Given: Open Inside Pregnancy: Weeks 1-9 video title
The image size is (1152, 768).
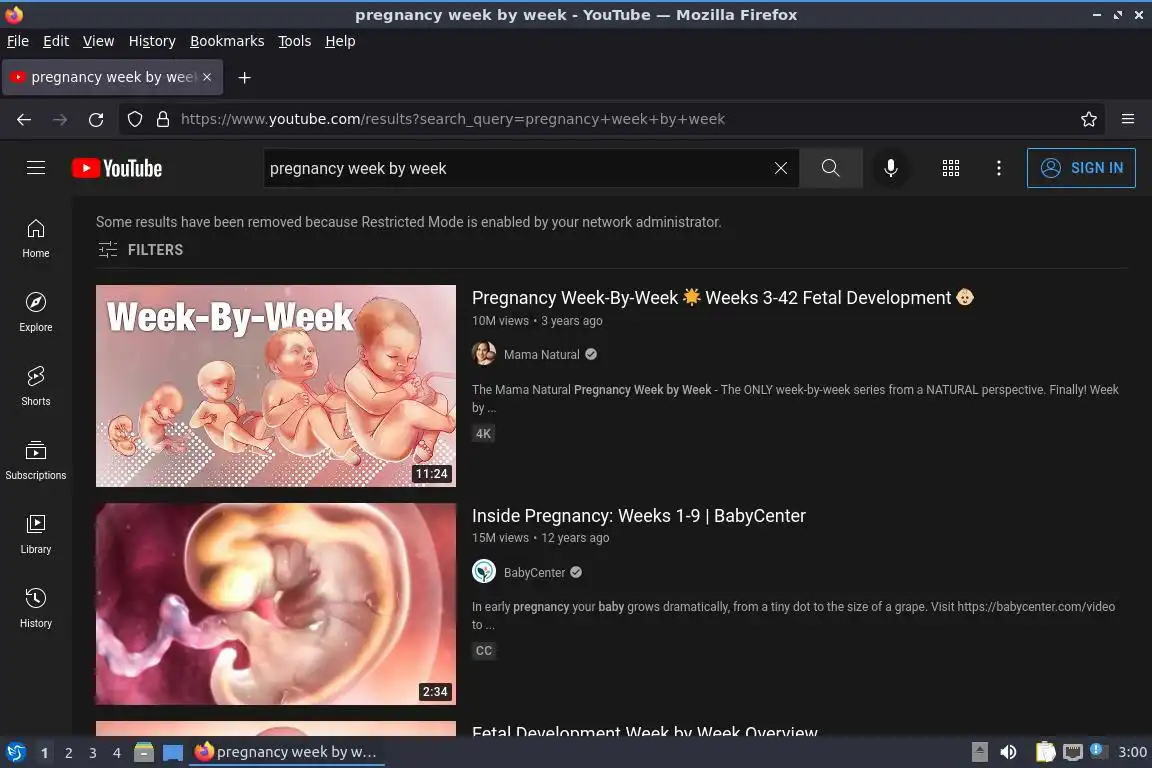Looking at the screenshot, I should pos(638,516).
